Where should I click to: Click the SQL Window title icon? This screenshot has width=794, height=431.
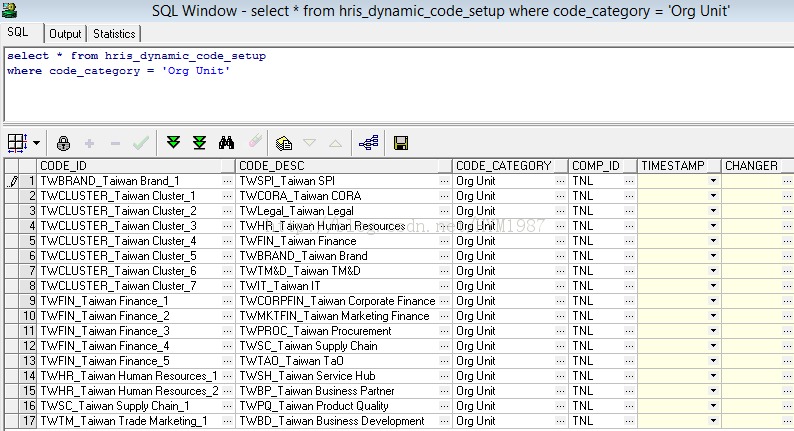tap(9, 10)
